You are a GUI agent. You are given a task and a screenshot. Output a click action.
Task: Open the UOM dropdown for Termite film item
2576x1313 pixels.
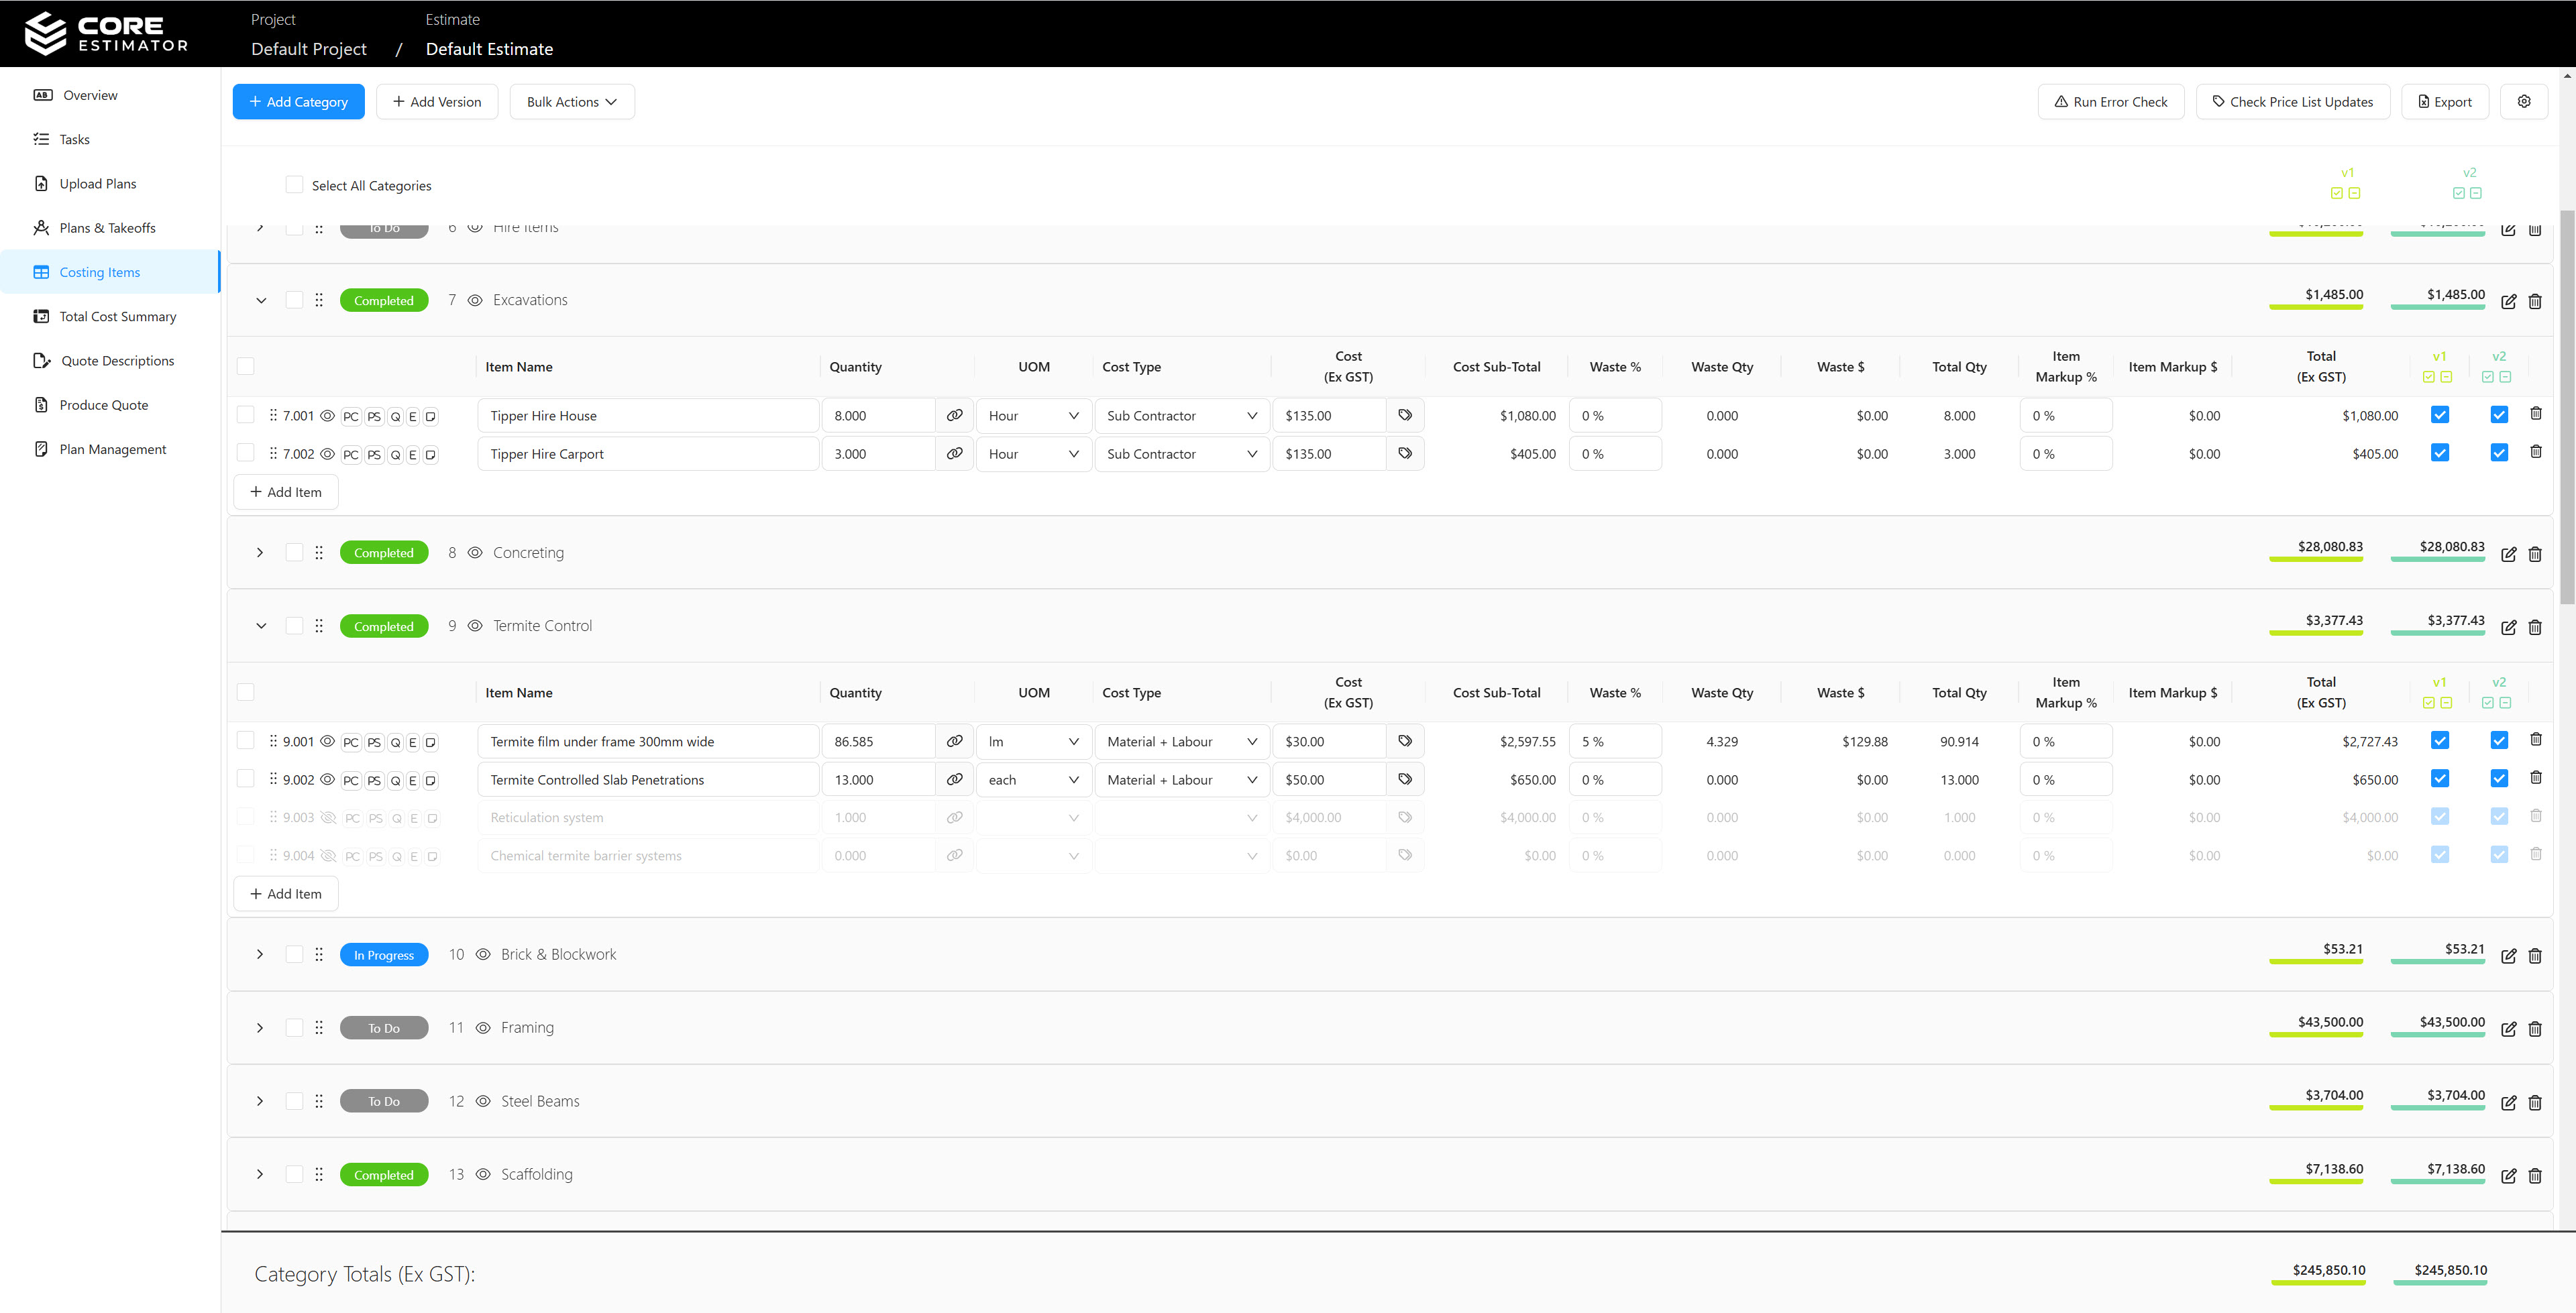(x=1033, y=742)
